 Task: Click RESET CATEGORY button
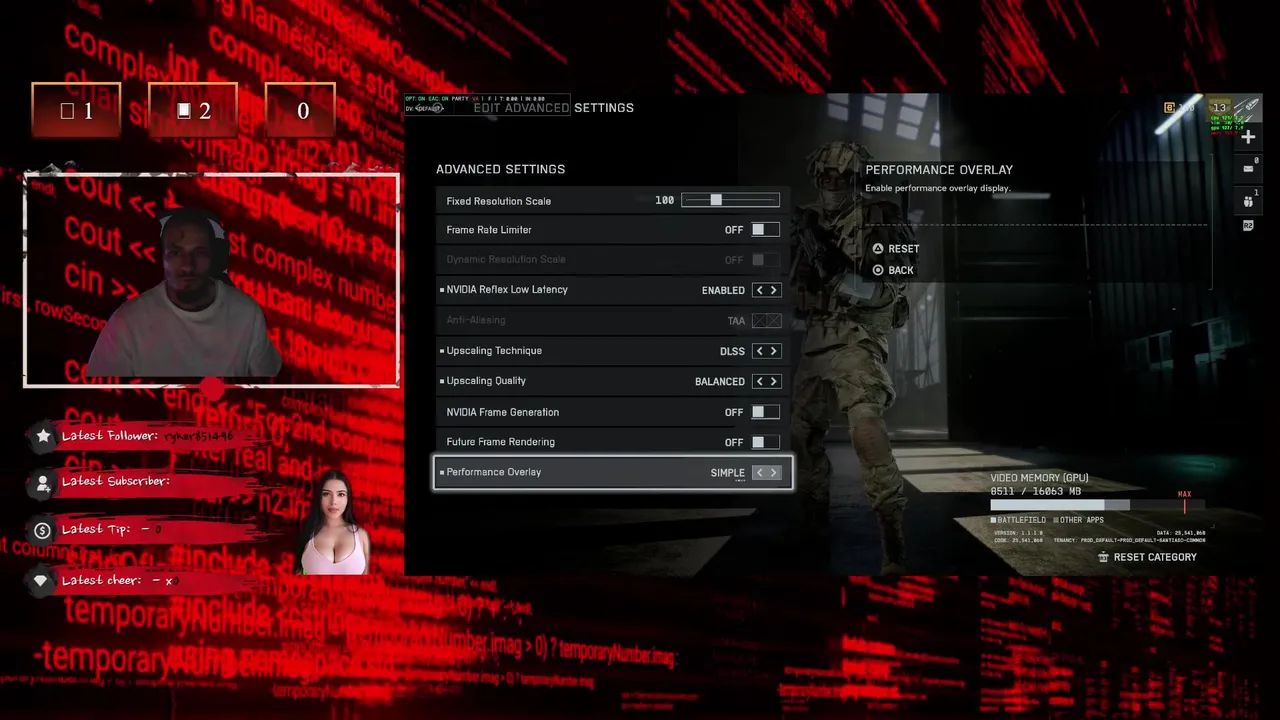click(1146, 557)
